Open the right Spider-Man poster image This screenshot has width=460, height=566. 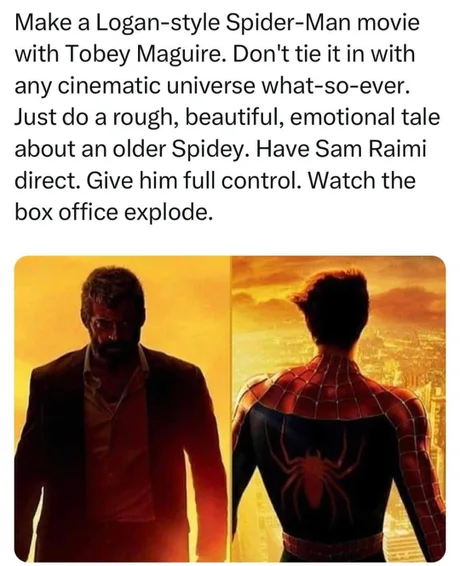coord(338,408)
